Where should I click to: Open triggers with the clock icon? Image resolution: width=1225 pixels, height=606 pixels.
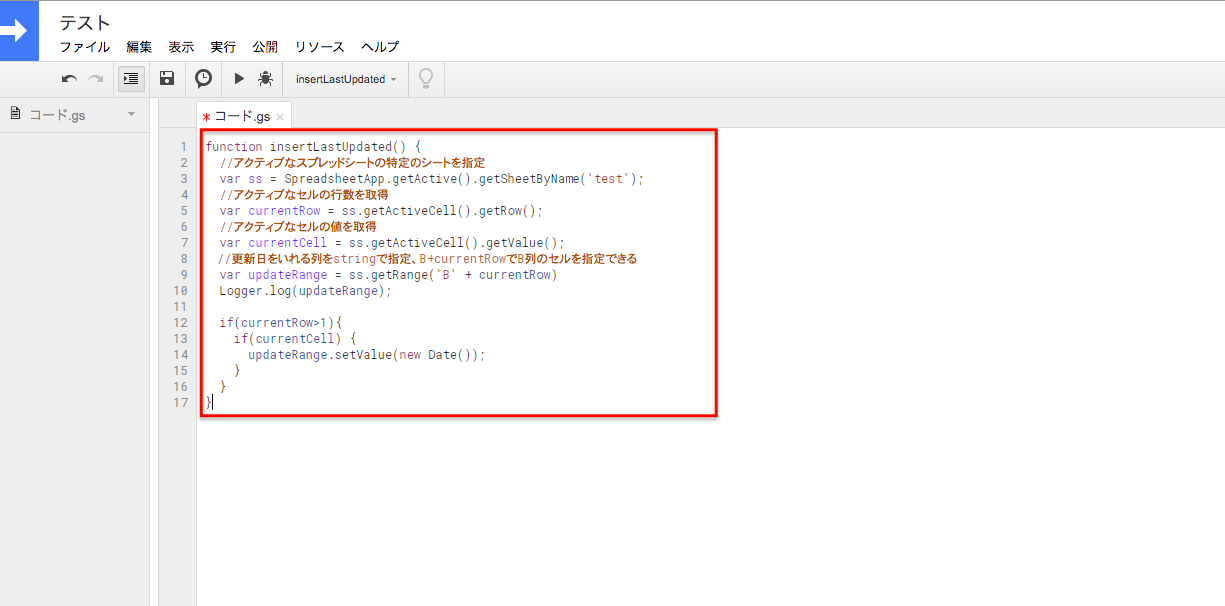click(203, 79)
